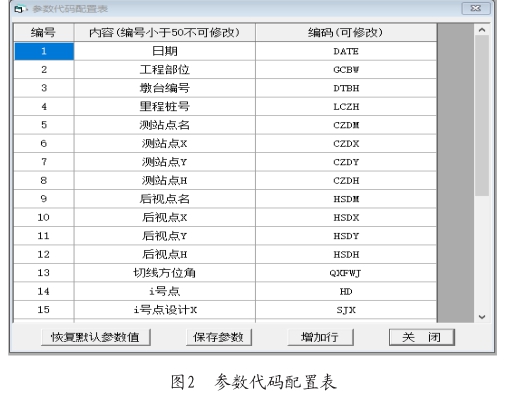Viewport: 509px width, 412px height.
Task: Select the DATE code cell
Action: click(x=346, y=51)
